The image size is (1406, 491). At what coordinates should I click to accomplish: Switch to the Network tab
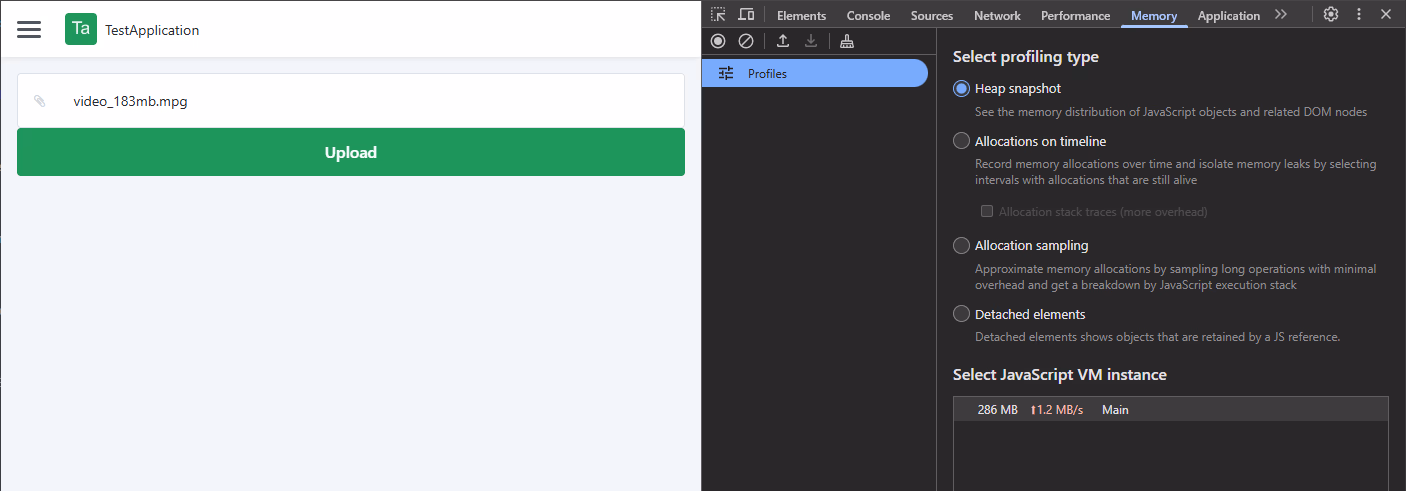[x=997, y=15]
